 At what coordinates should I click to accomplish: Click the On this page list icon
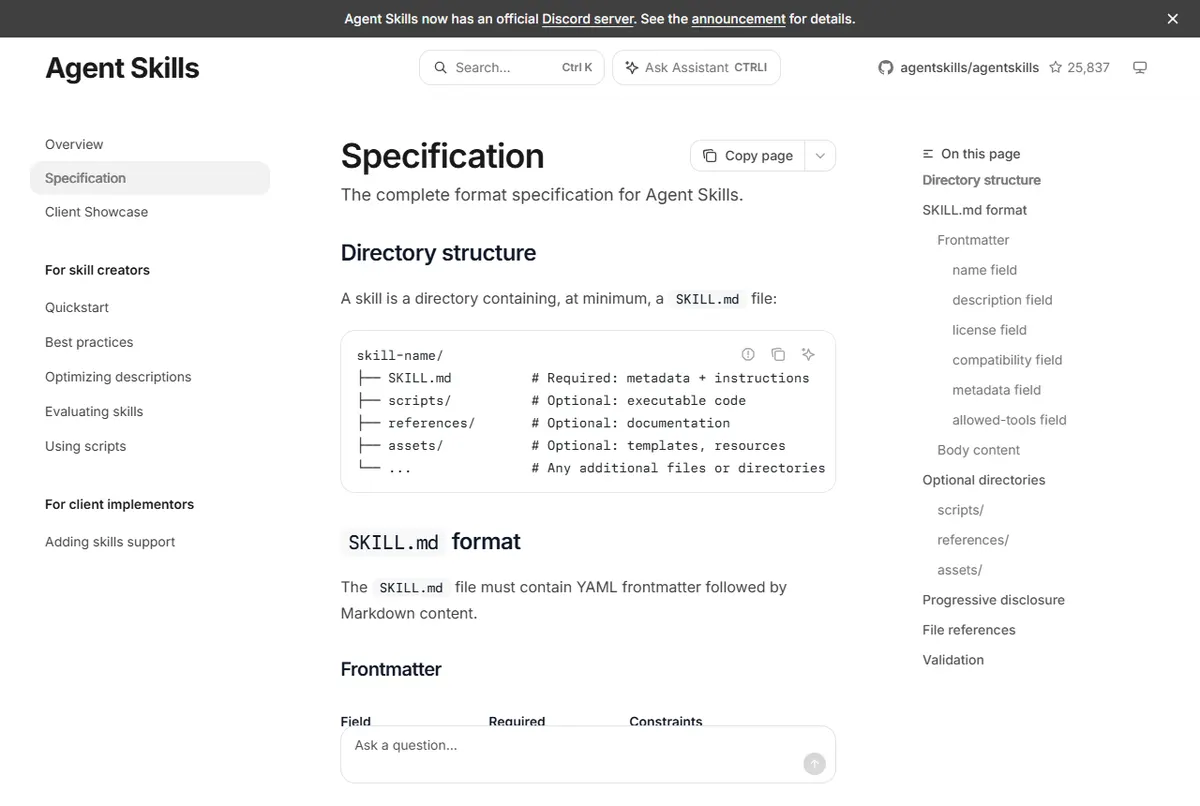coord(928,154)
